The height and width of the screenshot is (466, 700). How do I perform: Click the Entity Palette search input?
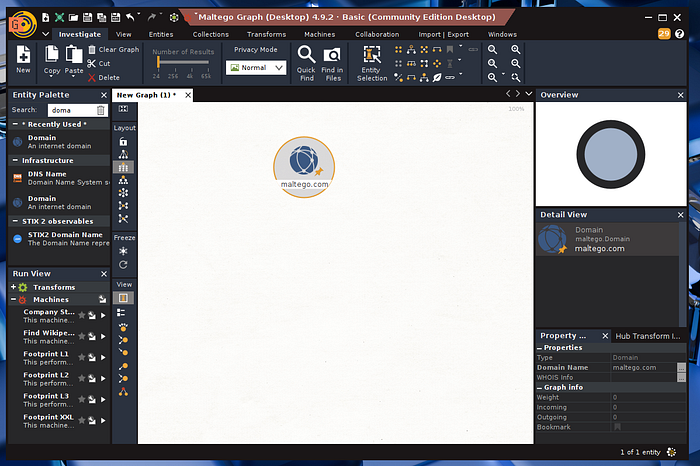(x=72, y=110)
